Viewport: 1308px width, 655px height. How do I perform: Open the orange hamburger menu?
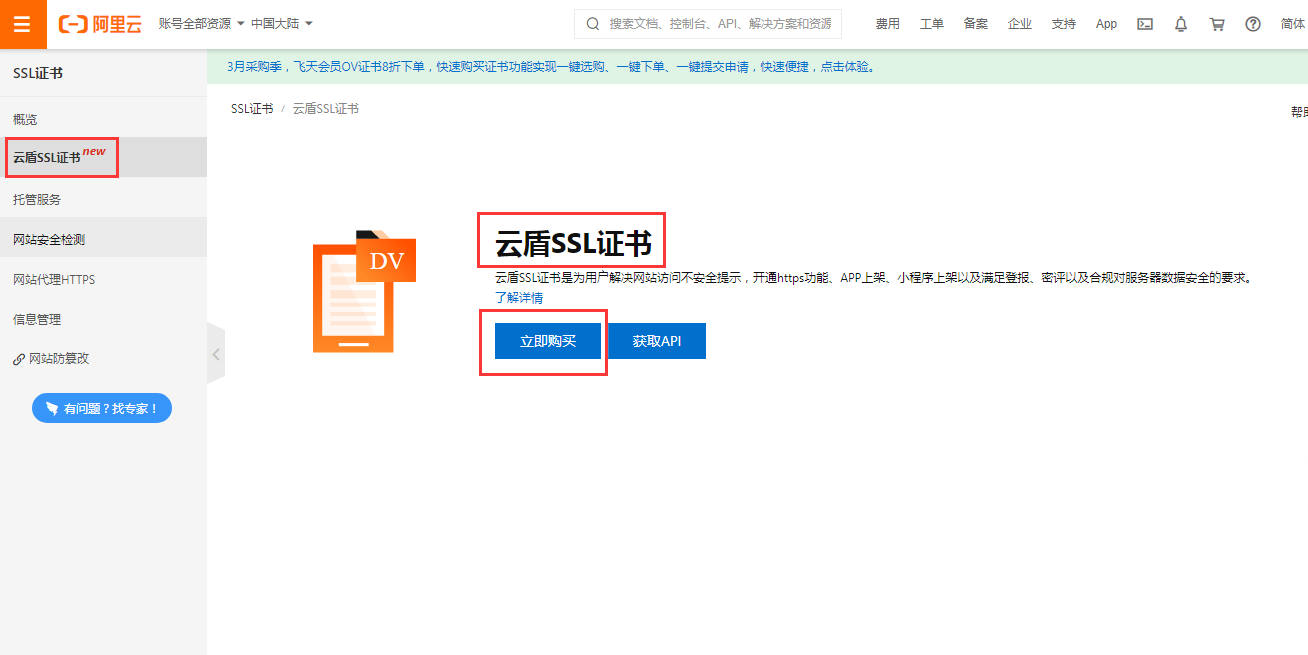[22, 24]
